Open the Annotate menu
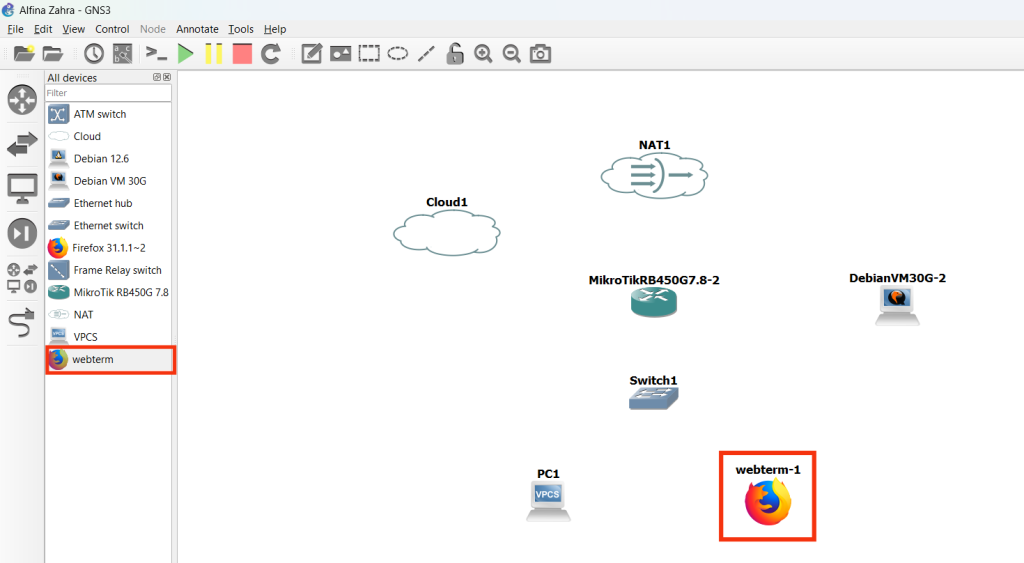The width and height of the screenshot is (1024, 563). coord(197,29)
